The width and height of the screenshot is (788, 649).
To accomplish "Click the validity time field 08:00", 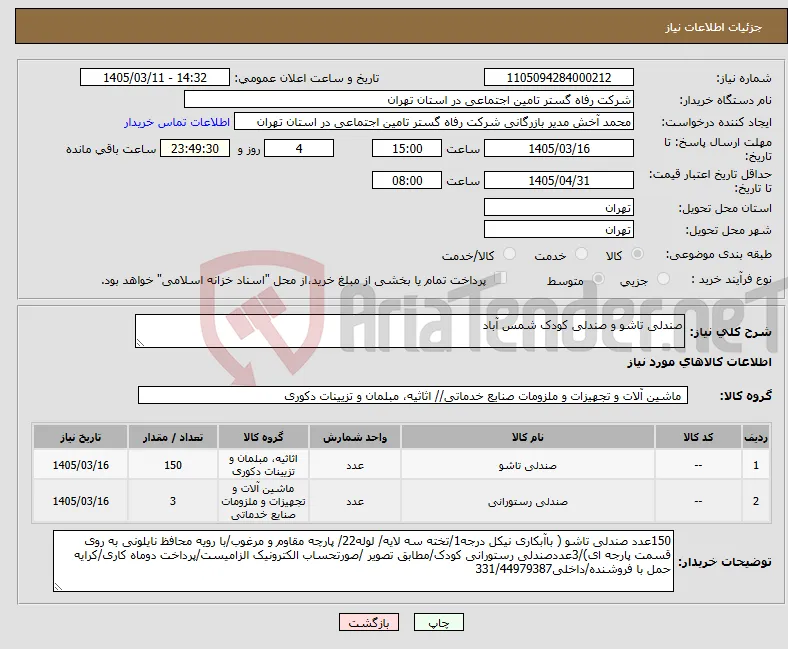I will pyautogui.click(x=407, y=180).
